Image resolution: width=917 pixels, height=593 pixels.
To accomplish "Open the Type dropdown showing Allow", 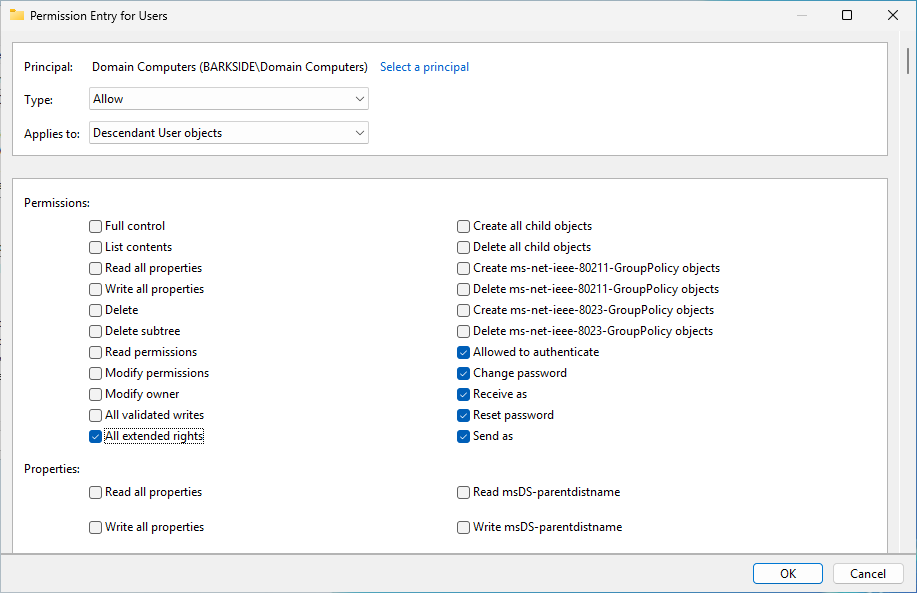I will coord(229,99).
